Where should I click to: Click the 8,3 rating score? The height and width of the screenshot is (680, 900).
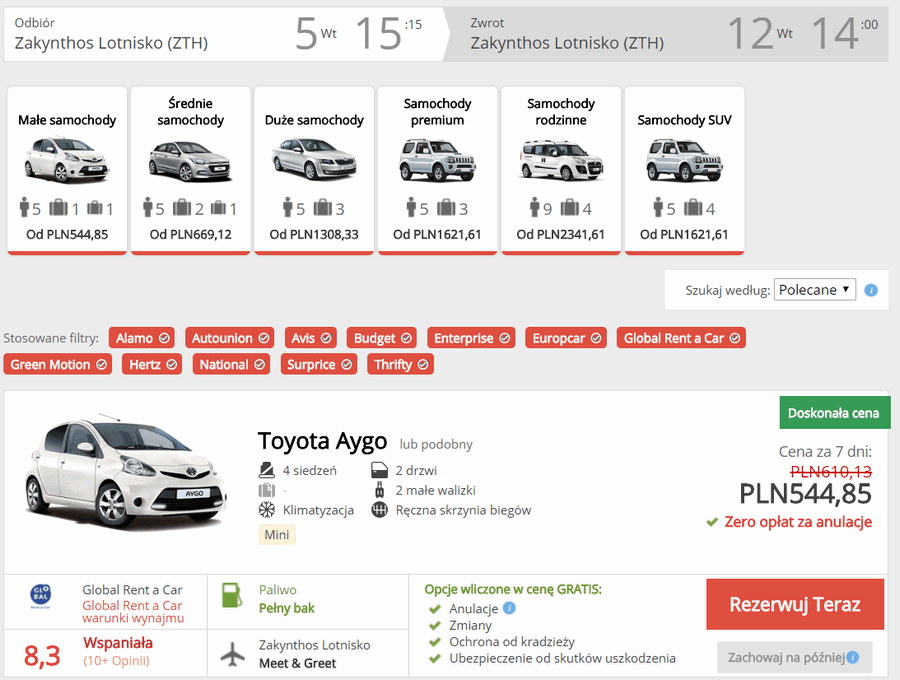[42, 655]
